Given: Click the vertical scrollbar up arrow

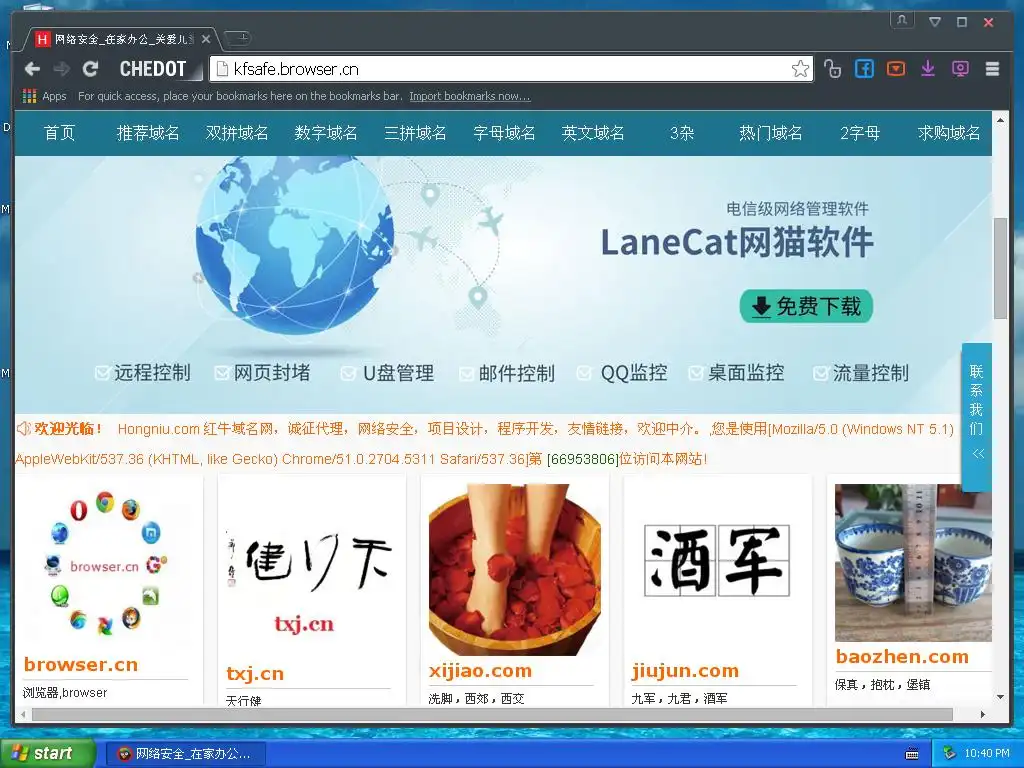Looking at the screenshot, I should (x=1000, y=121).
